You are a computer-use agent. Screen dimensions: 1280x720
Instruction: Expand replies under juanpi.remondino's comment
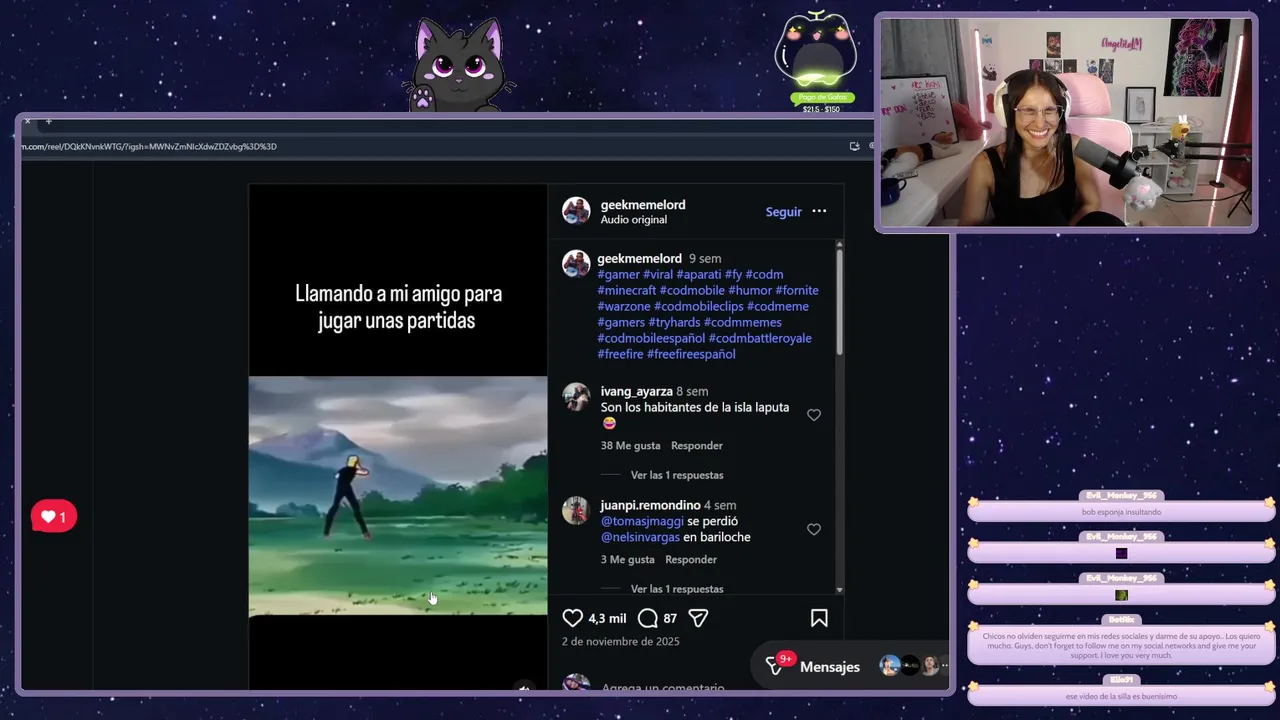click(x=677, y=589)
